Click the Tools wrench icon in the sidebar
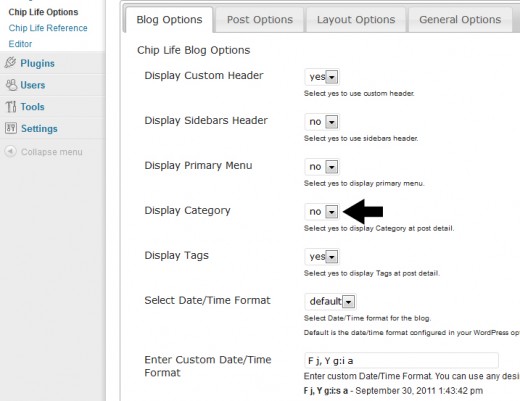 [11, 107]
